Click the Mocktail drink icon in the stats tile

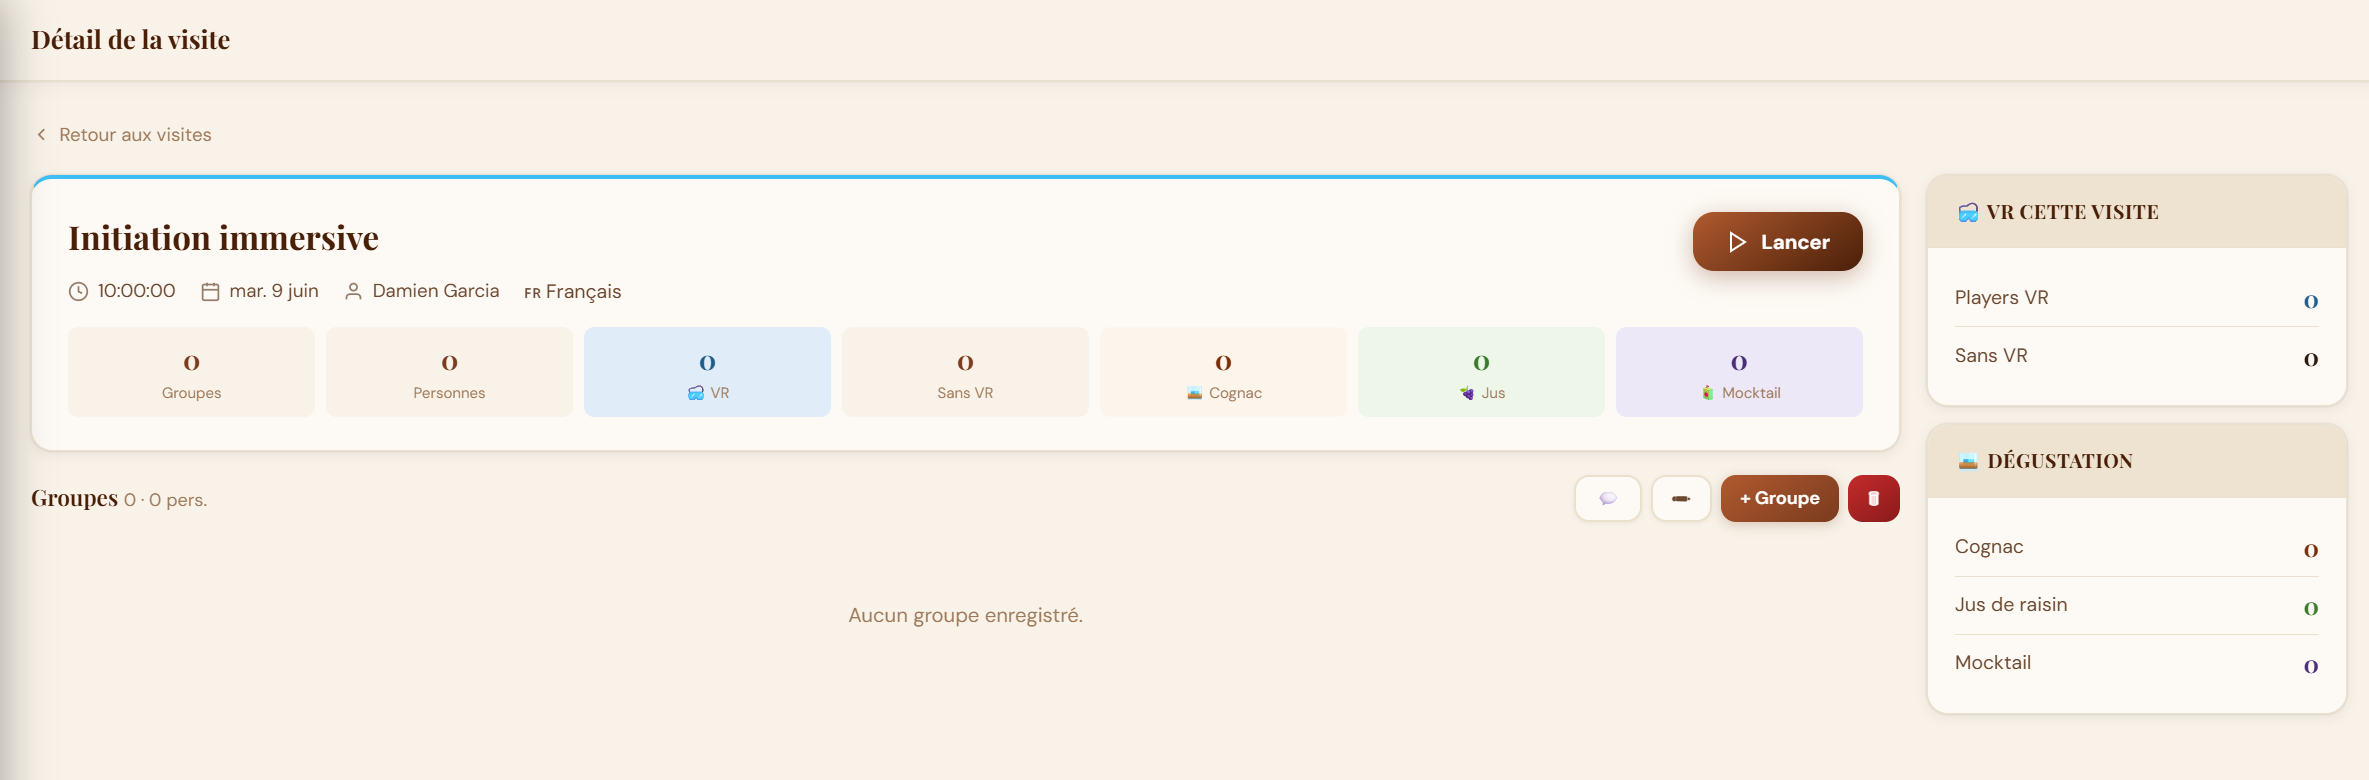coord(1708,393)
